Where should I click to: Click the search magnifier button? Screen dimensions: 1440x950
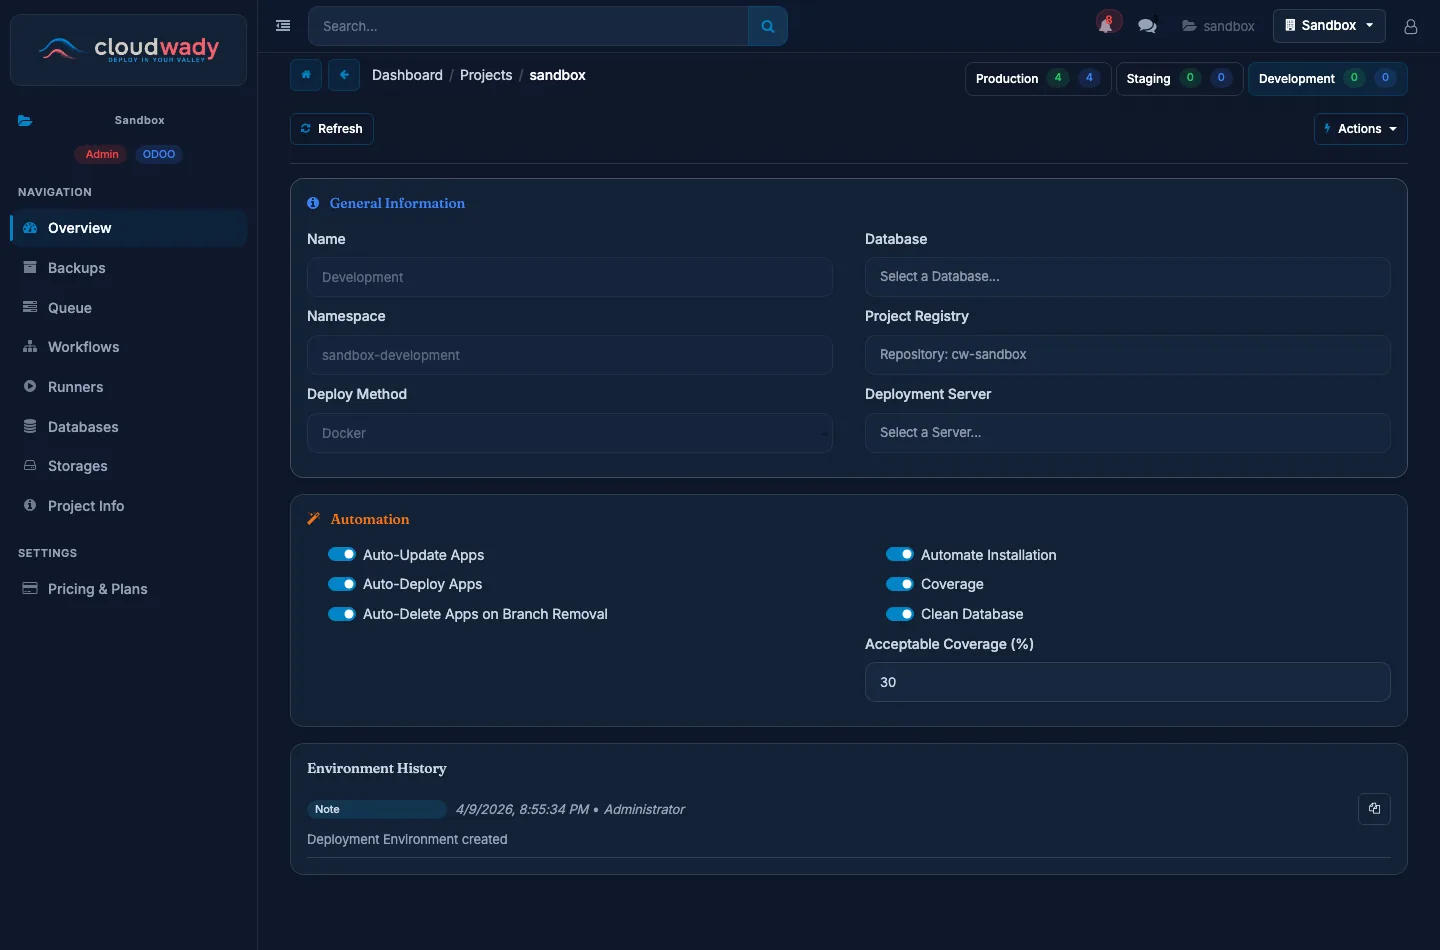pos(768,26)
